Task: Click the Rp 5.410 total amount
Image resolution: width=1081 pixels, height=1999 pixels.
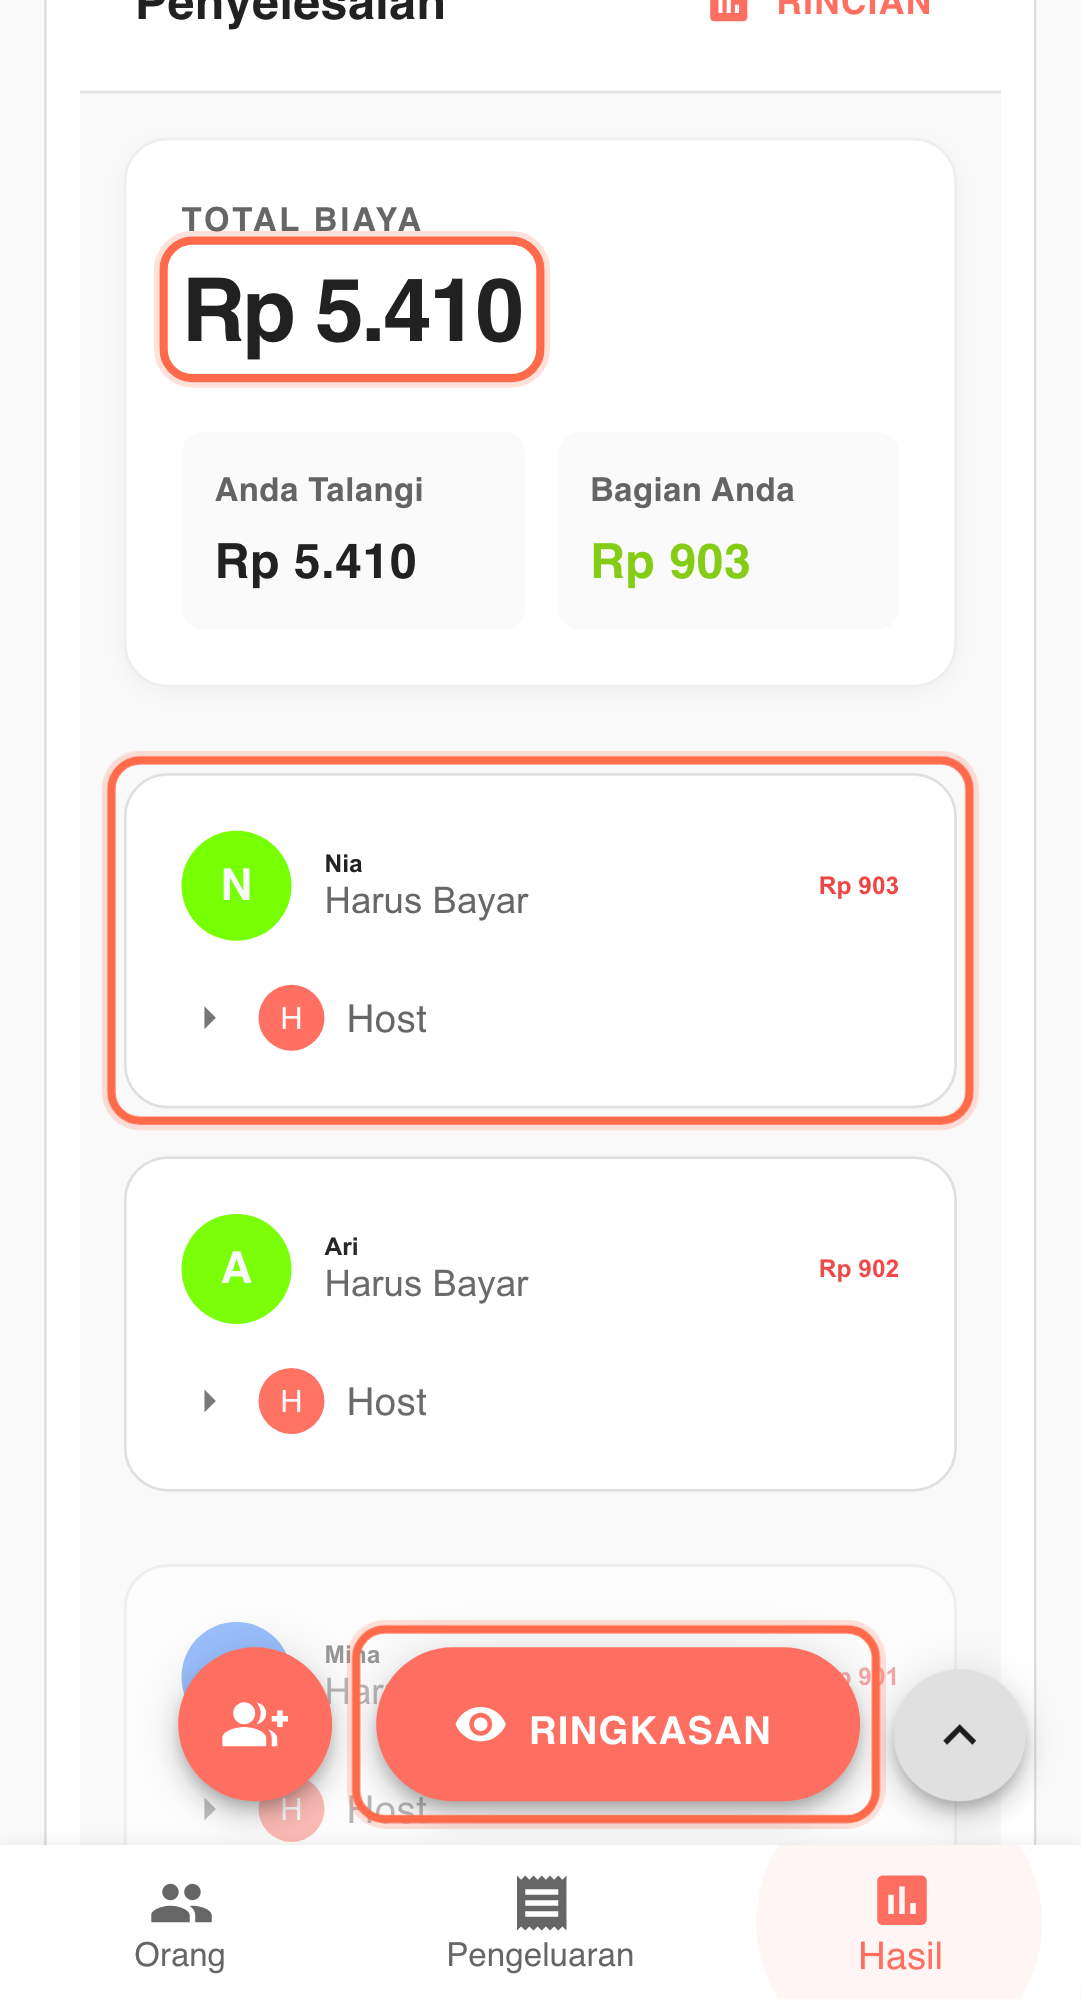Action: pyautogui.click(x=353, y=310)
